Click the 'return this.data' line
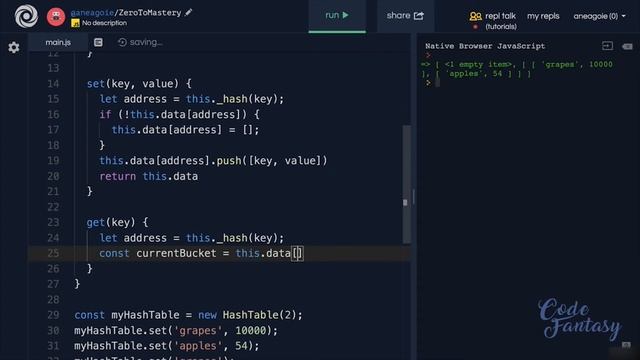Viewport: 640px width, 360px height. pyautogui.click(x=149, y=176)
